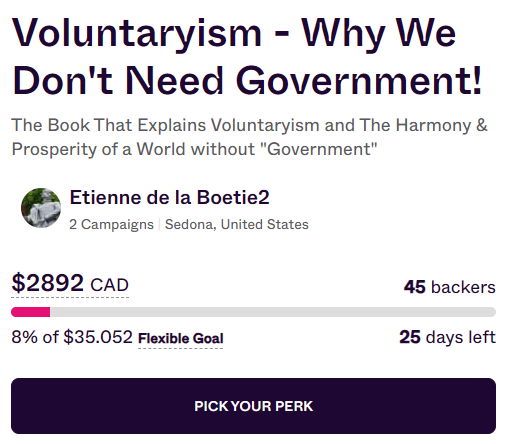Click the word "backers" beside 45
The image size is (522, 444).
point(463,287)
